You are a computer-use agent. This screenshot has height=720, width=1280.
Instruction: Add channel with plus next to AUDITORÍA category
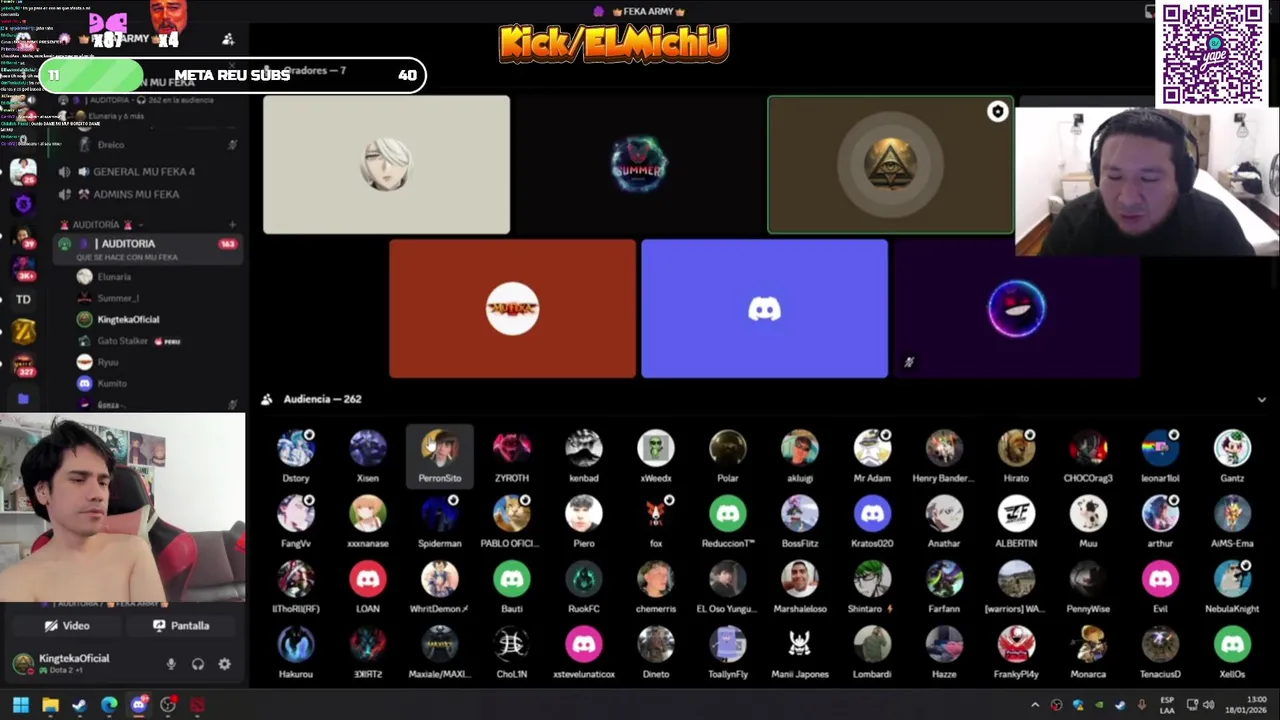point(232,225)
